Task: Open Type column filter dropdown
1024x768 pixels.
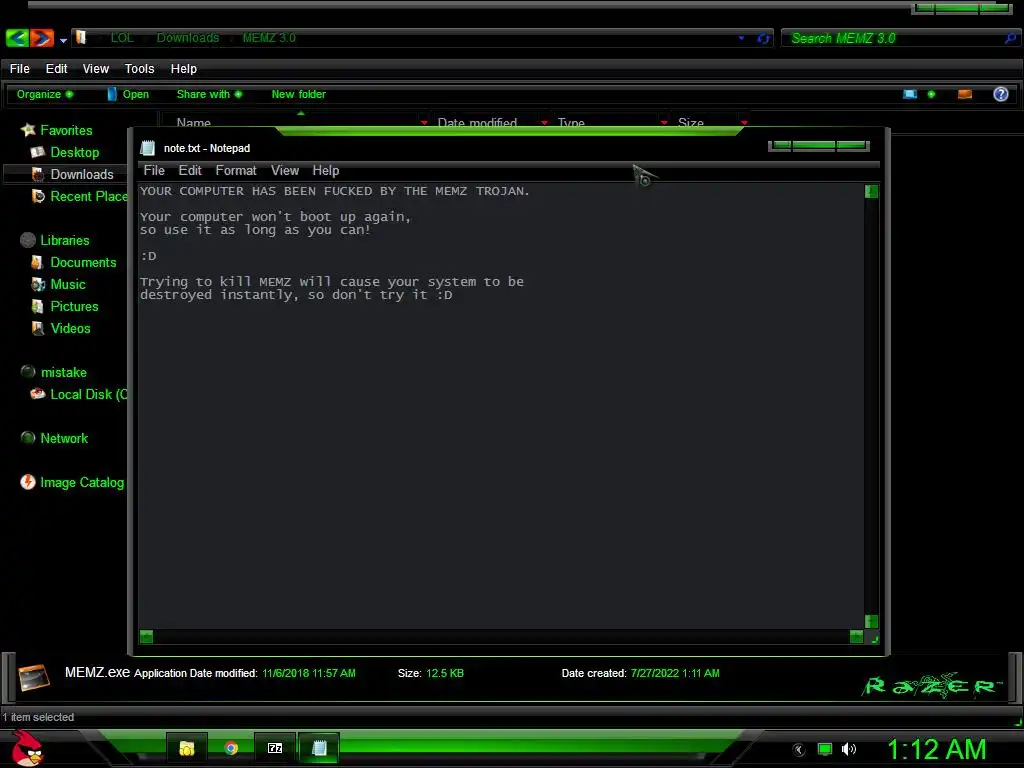Action: [x=664, y=122]
